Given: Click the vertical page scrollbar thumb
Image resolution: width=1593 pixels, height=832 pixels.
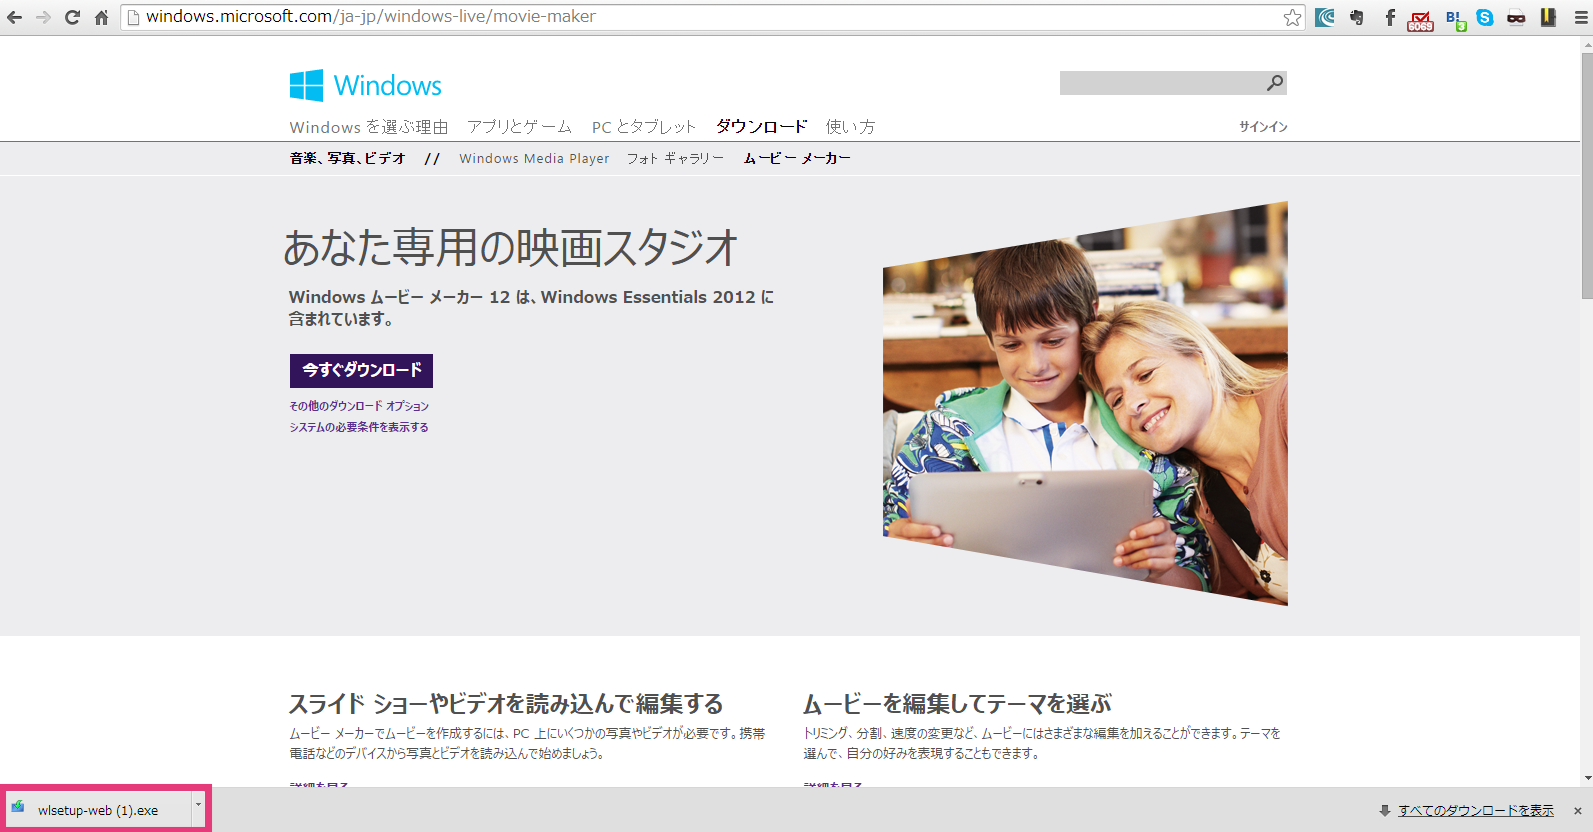Looking at the screenshot, I should click(x=1586, y=175).
